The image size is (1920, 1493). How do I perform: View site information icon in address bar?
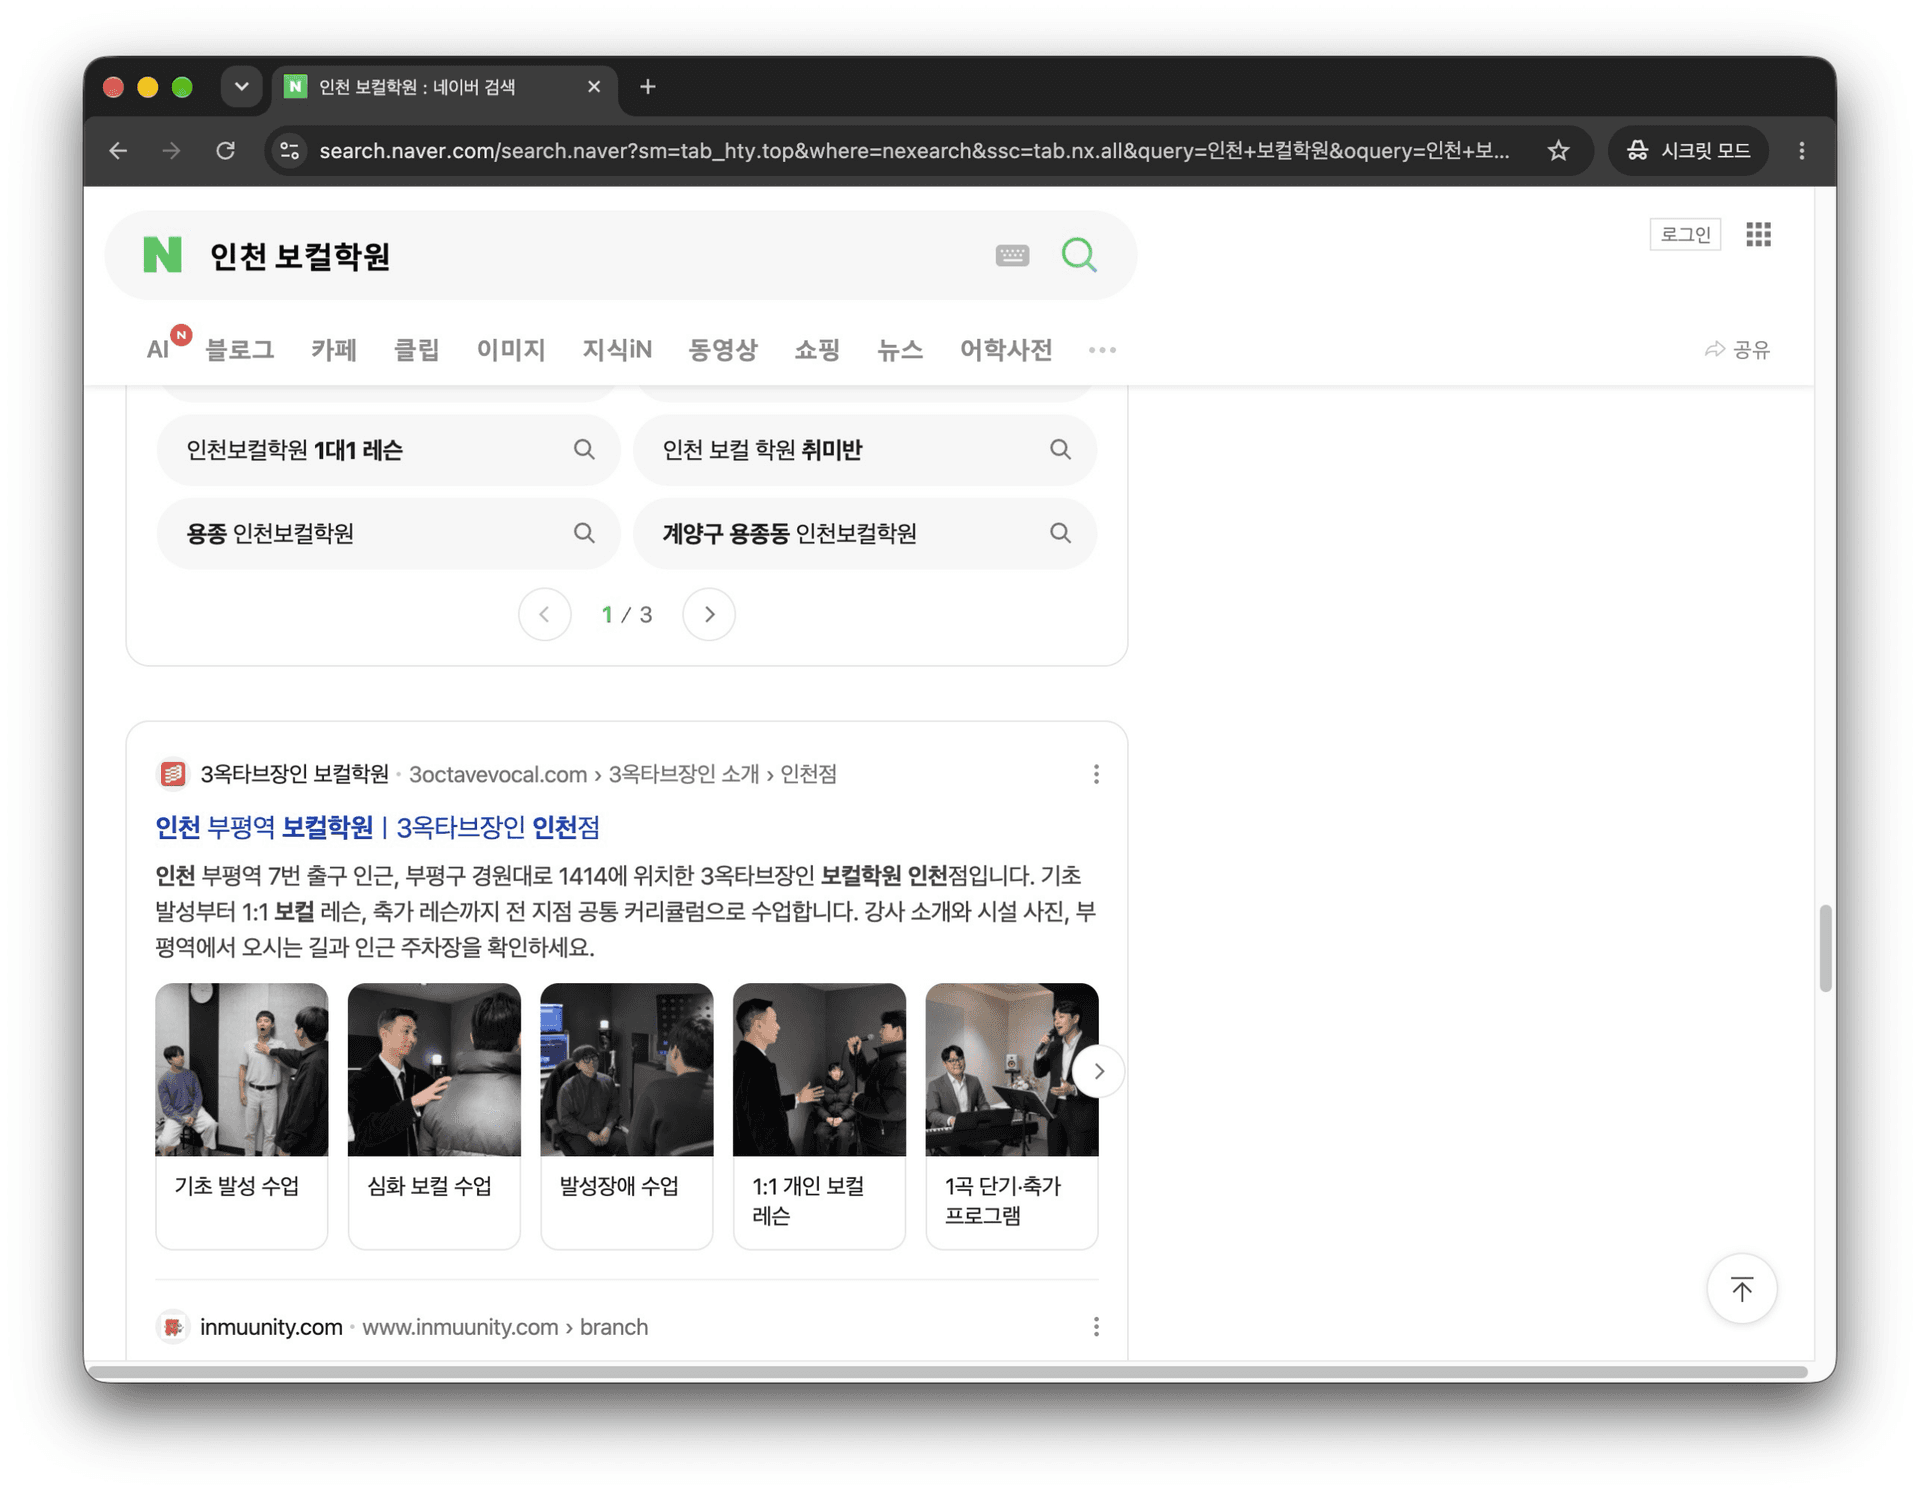click(x=290, y=151)
